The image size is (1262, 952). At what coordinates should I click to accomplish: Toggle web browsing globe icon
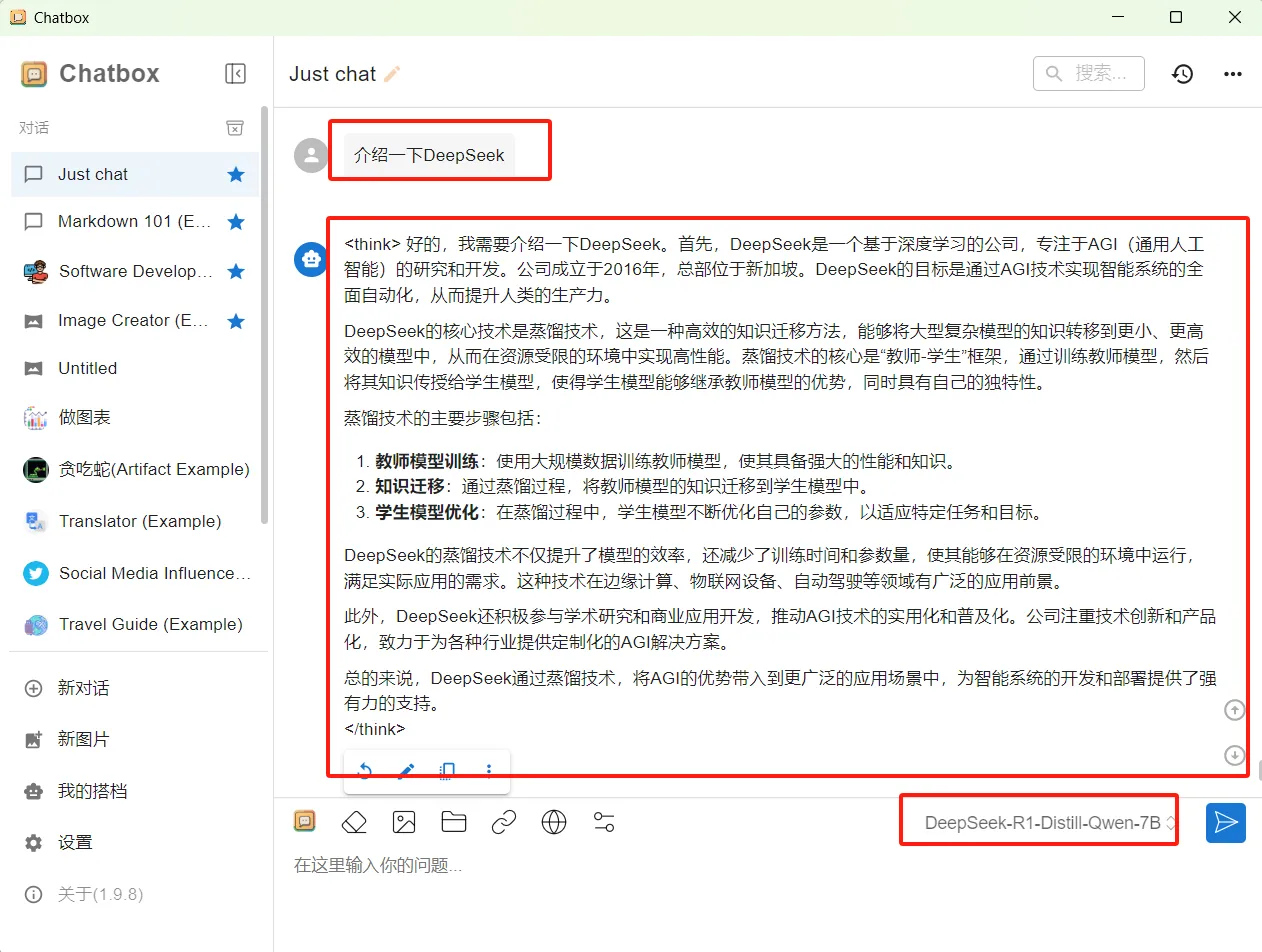[x=554, y=822]
